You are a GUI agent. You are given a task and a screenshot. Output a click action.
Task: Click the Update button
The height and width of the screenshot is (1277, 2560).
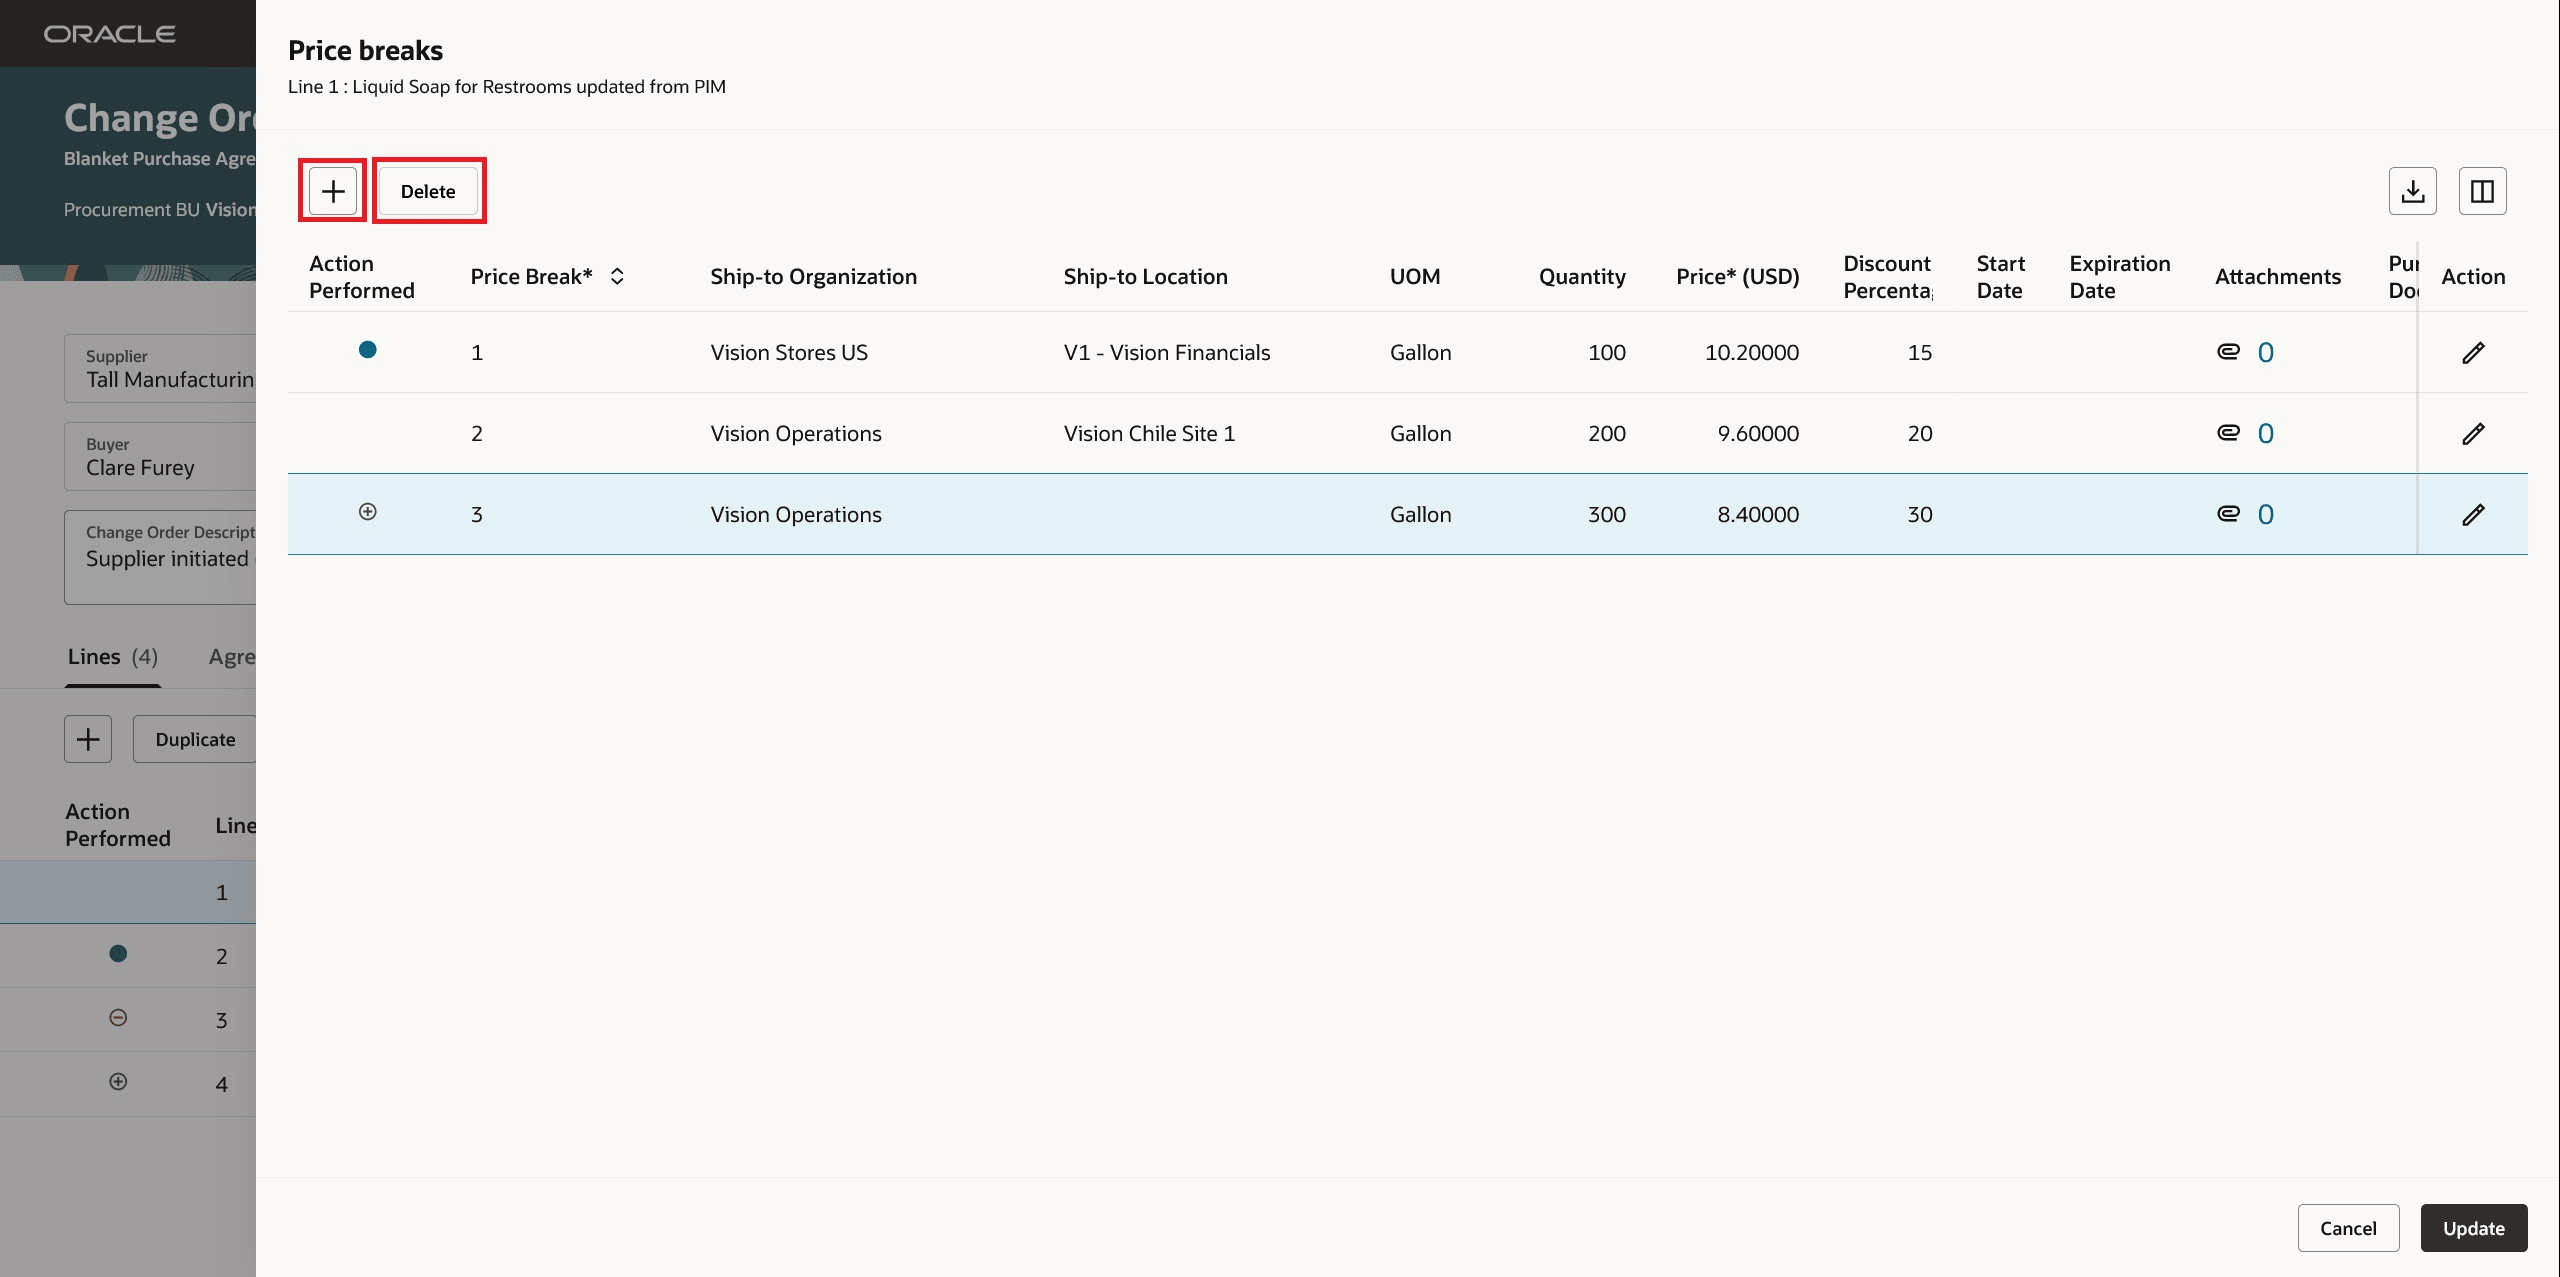tap(2472, 1228)
